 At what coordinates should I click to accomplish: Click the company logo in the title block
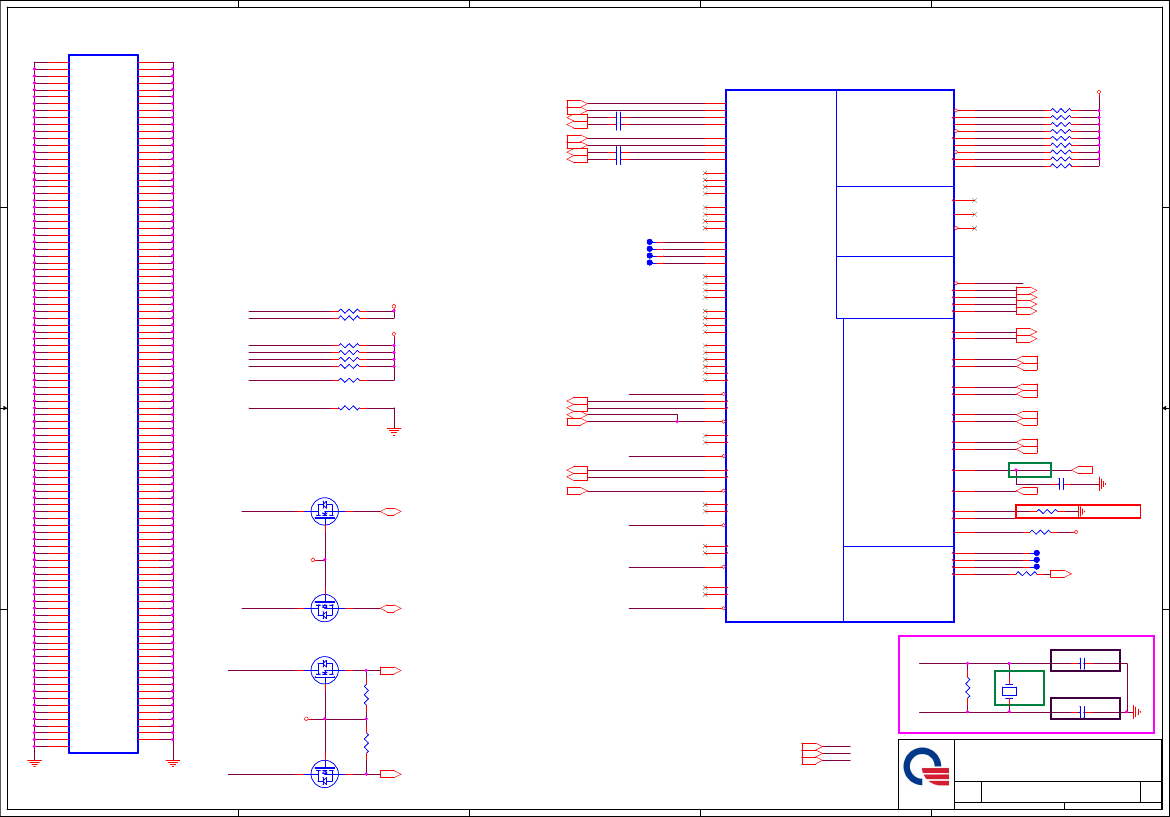926,767
